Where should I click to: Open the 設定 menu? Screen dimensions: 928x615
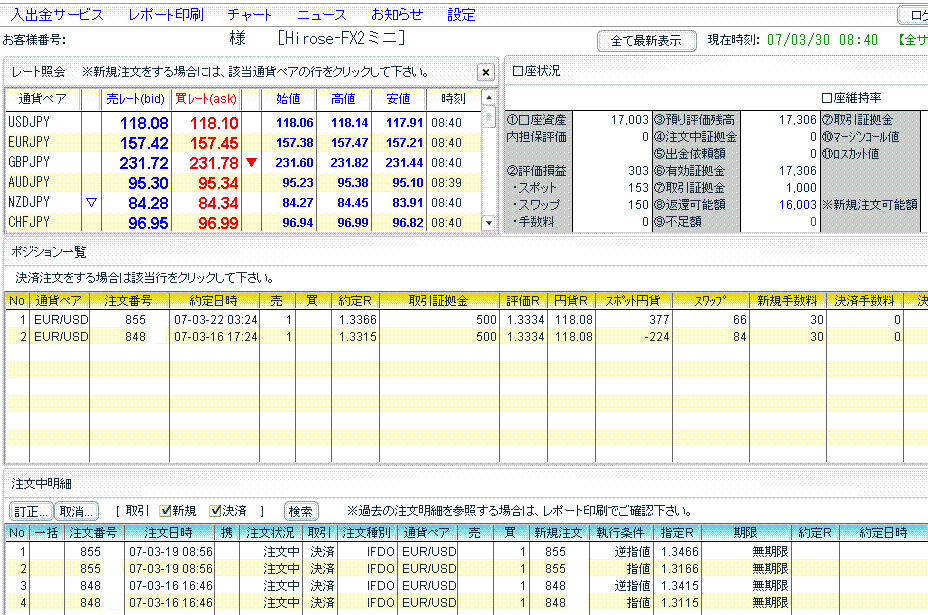(461, 15)
